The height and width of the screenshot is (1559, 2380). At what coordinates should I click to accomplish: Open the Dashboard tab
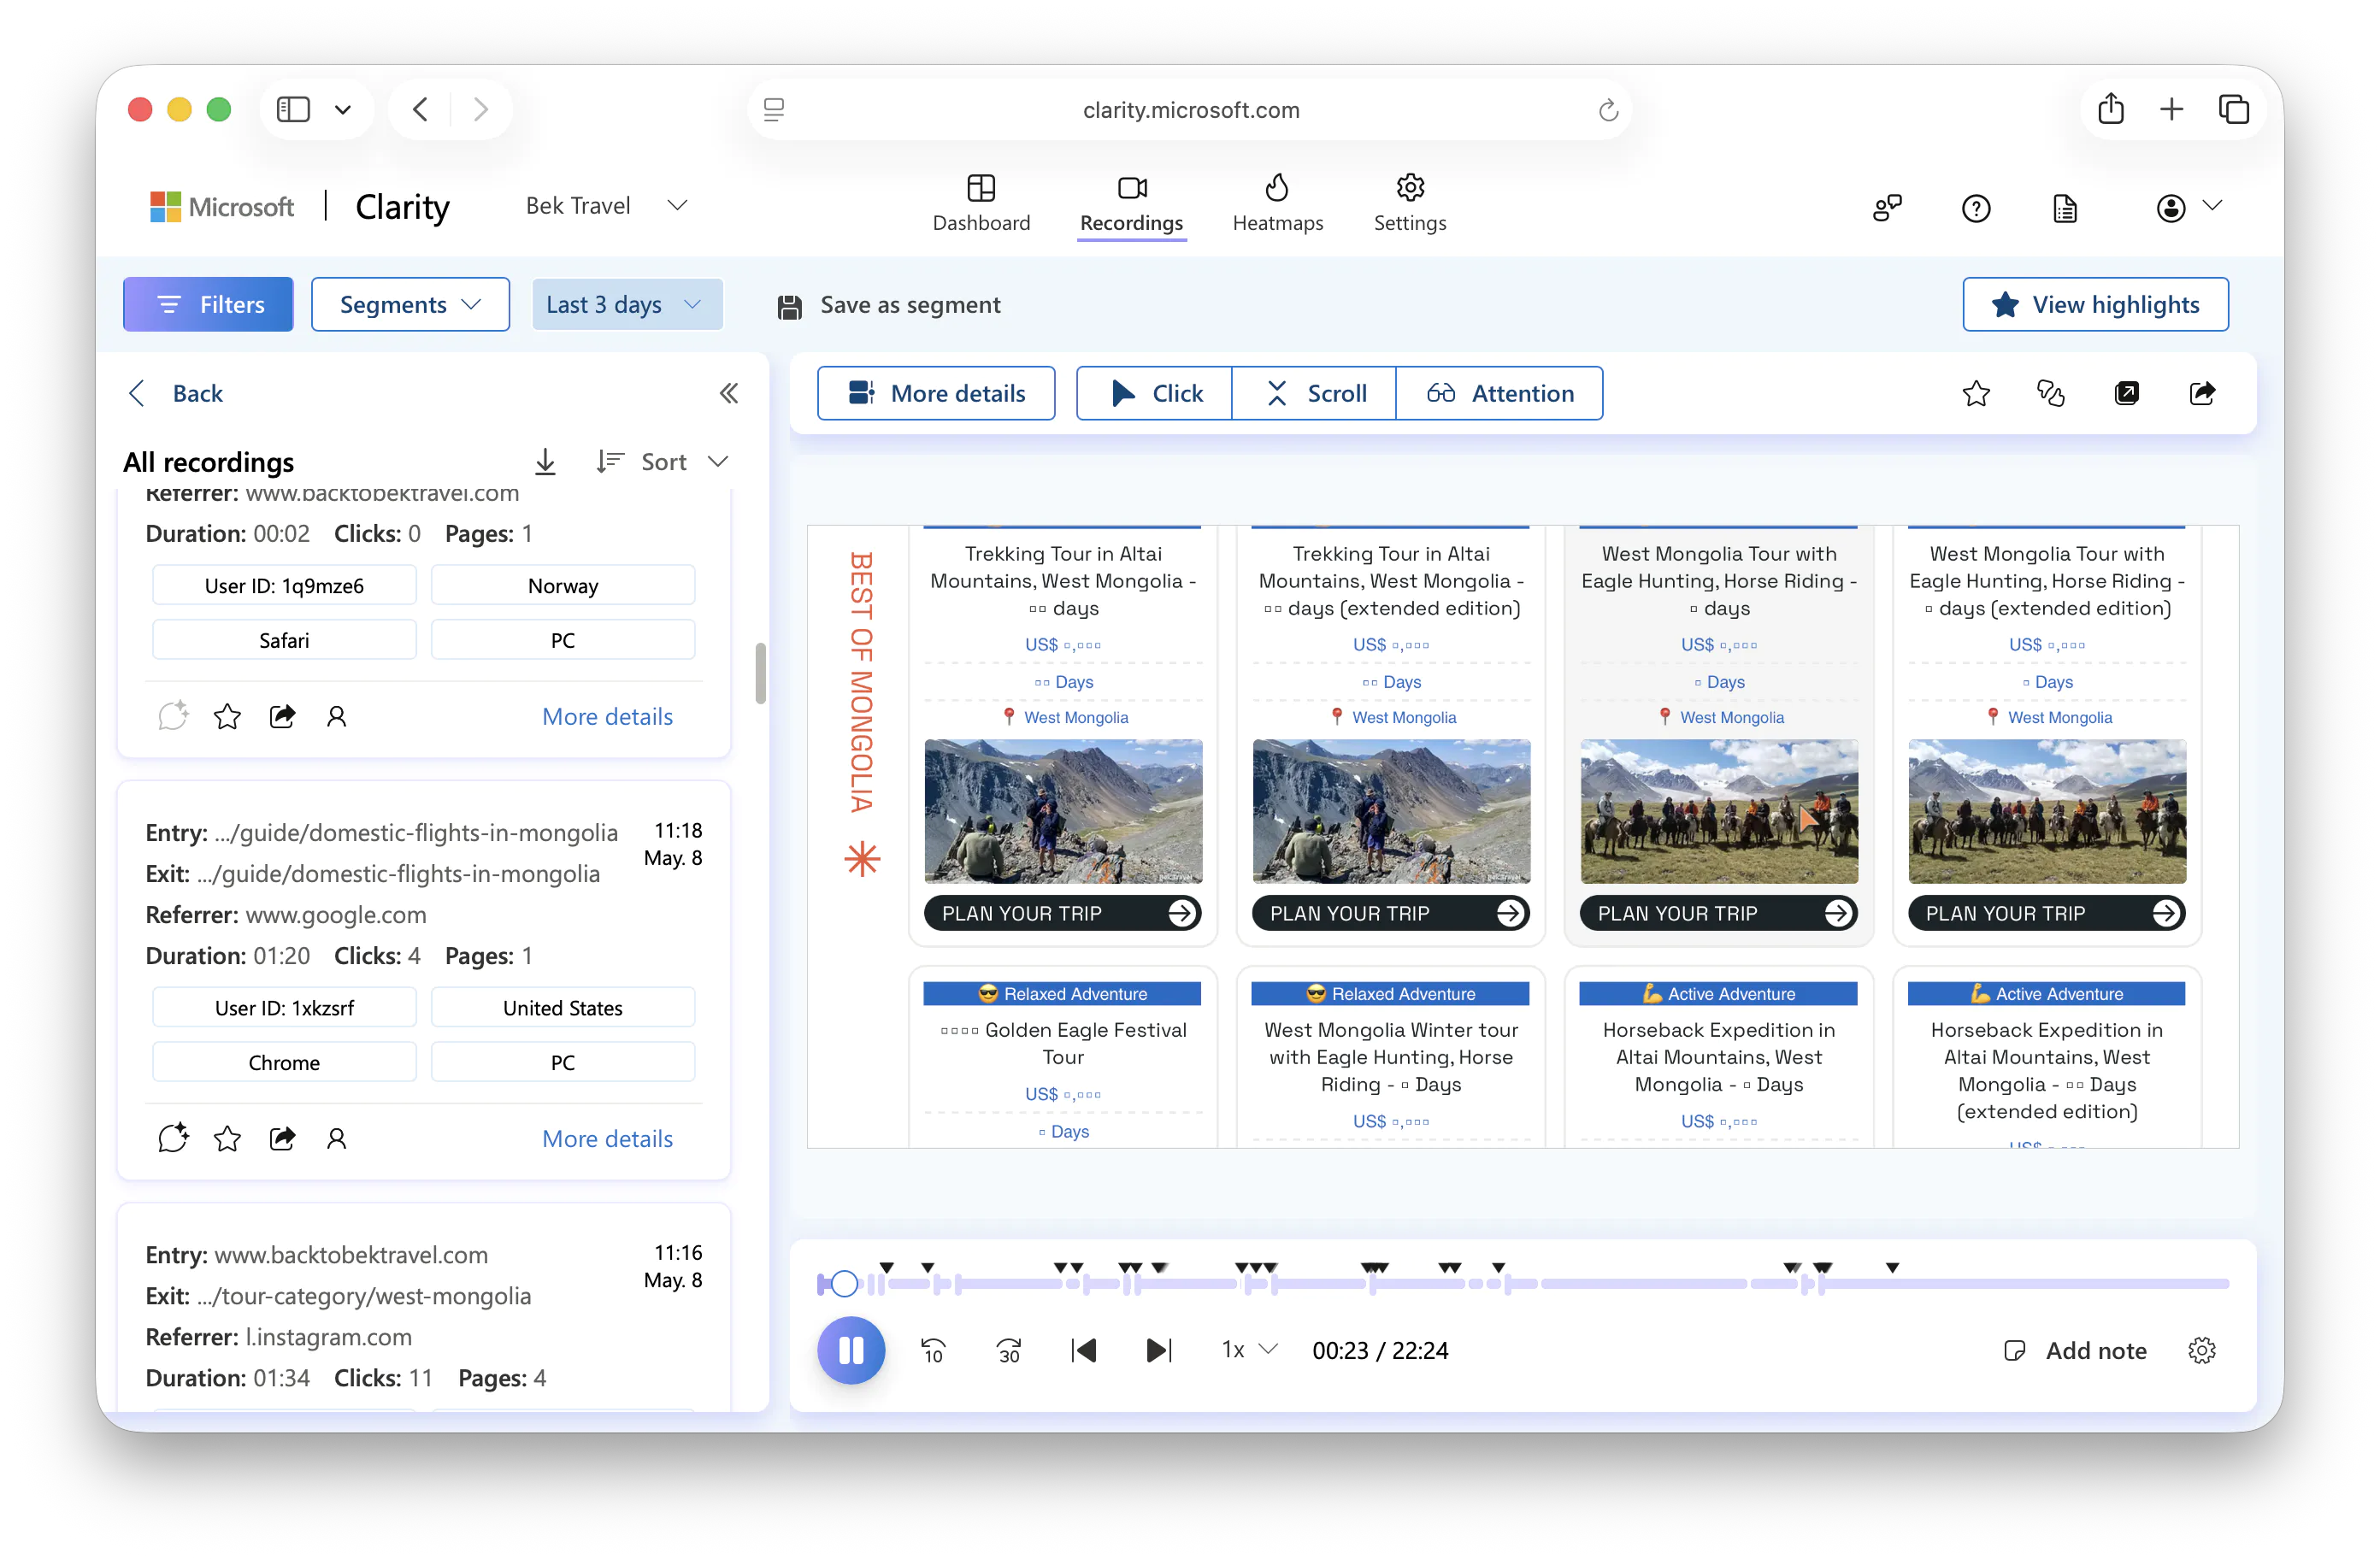(x=981, y=203)
